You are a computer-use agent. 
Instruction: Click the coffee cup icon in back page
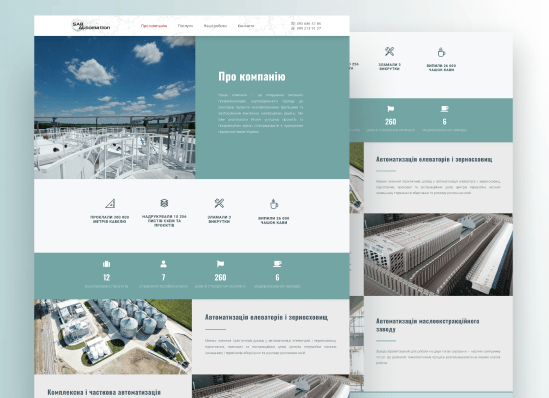[x=441, y=53]
